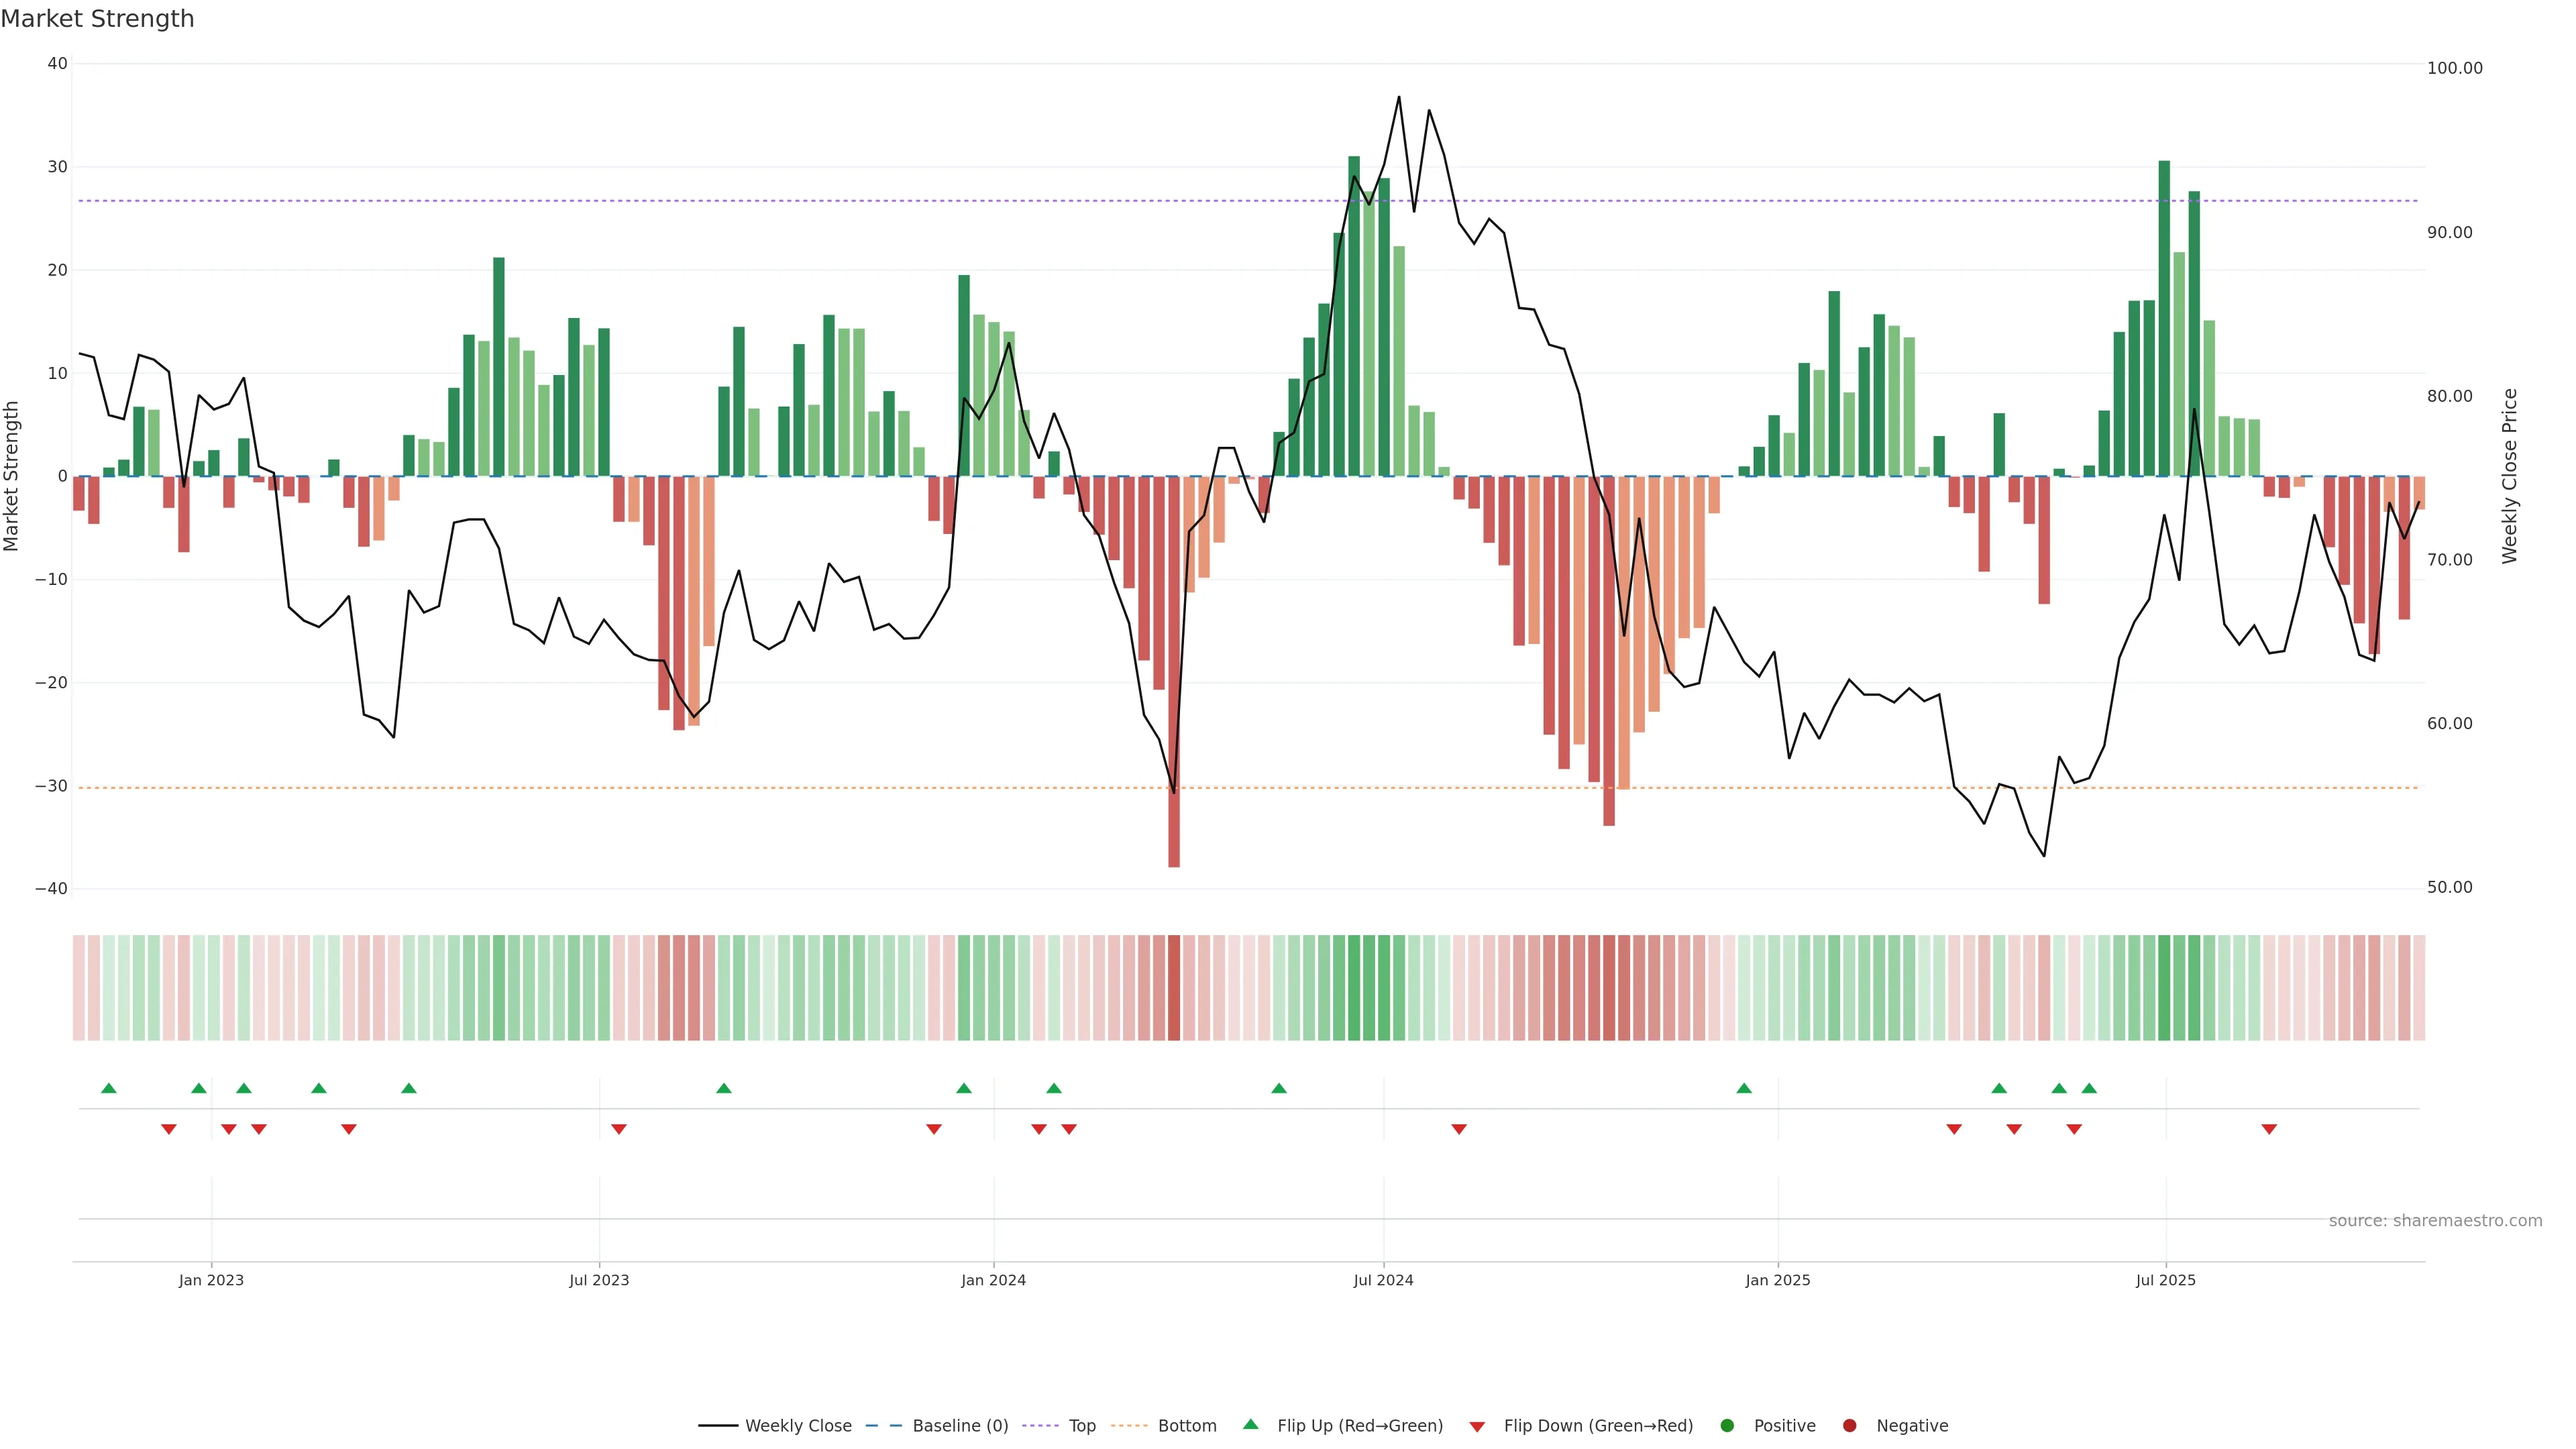Click the flip-down triangle just after Jul 2023
Viewport: 2576px width, 1449px height.
click(x=619, y=1129)
